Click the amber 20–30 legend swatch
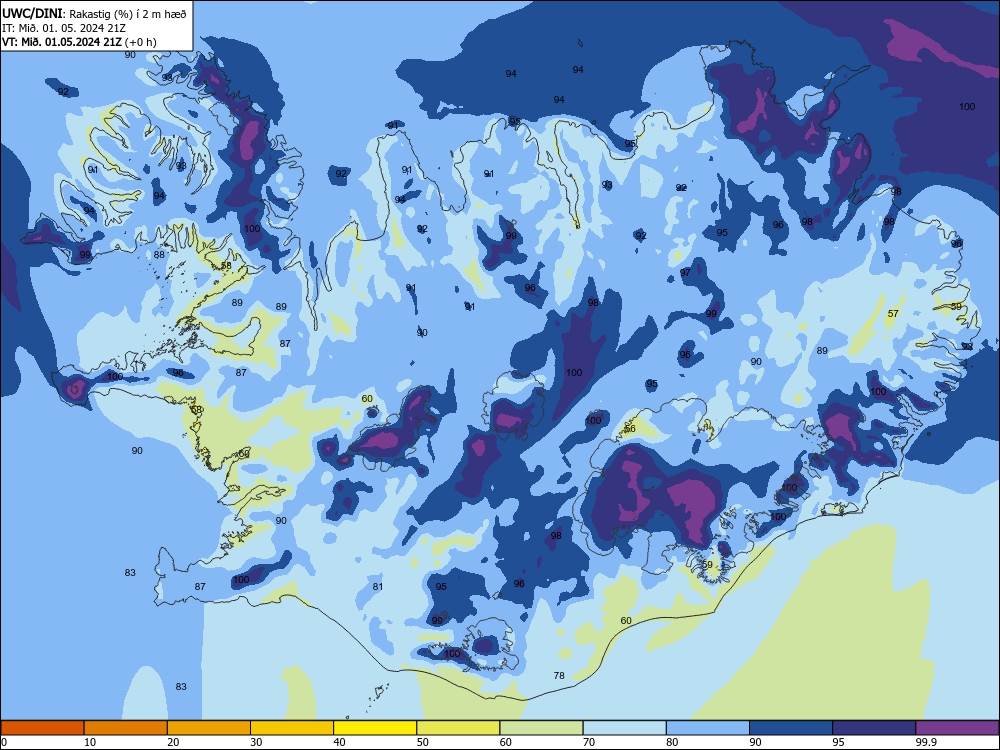The height and width of the screenshot is (750, 1000). 209,728
